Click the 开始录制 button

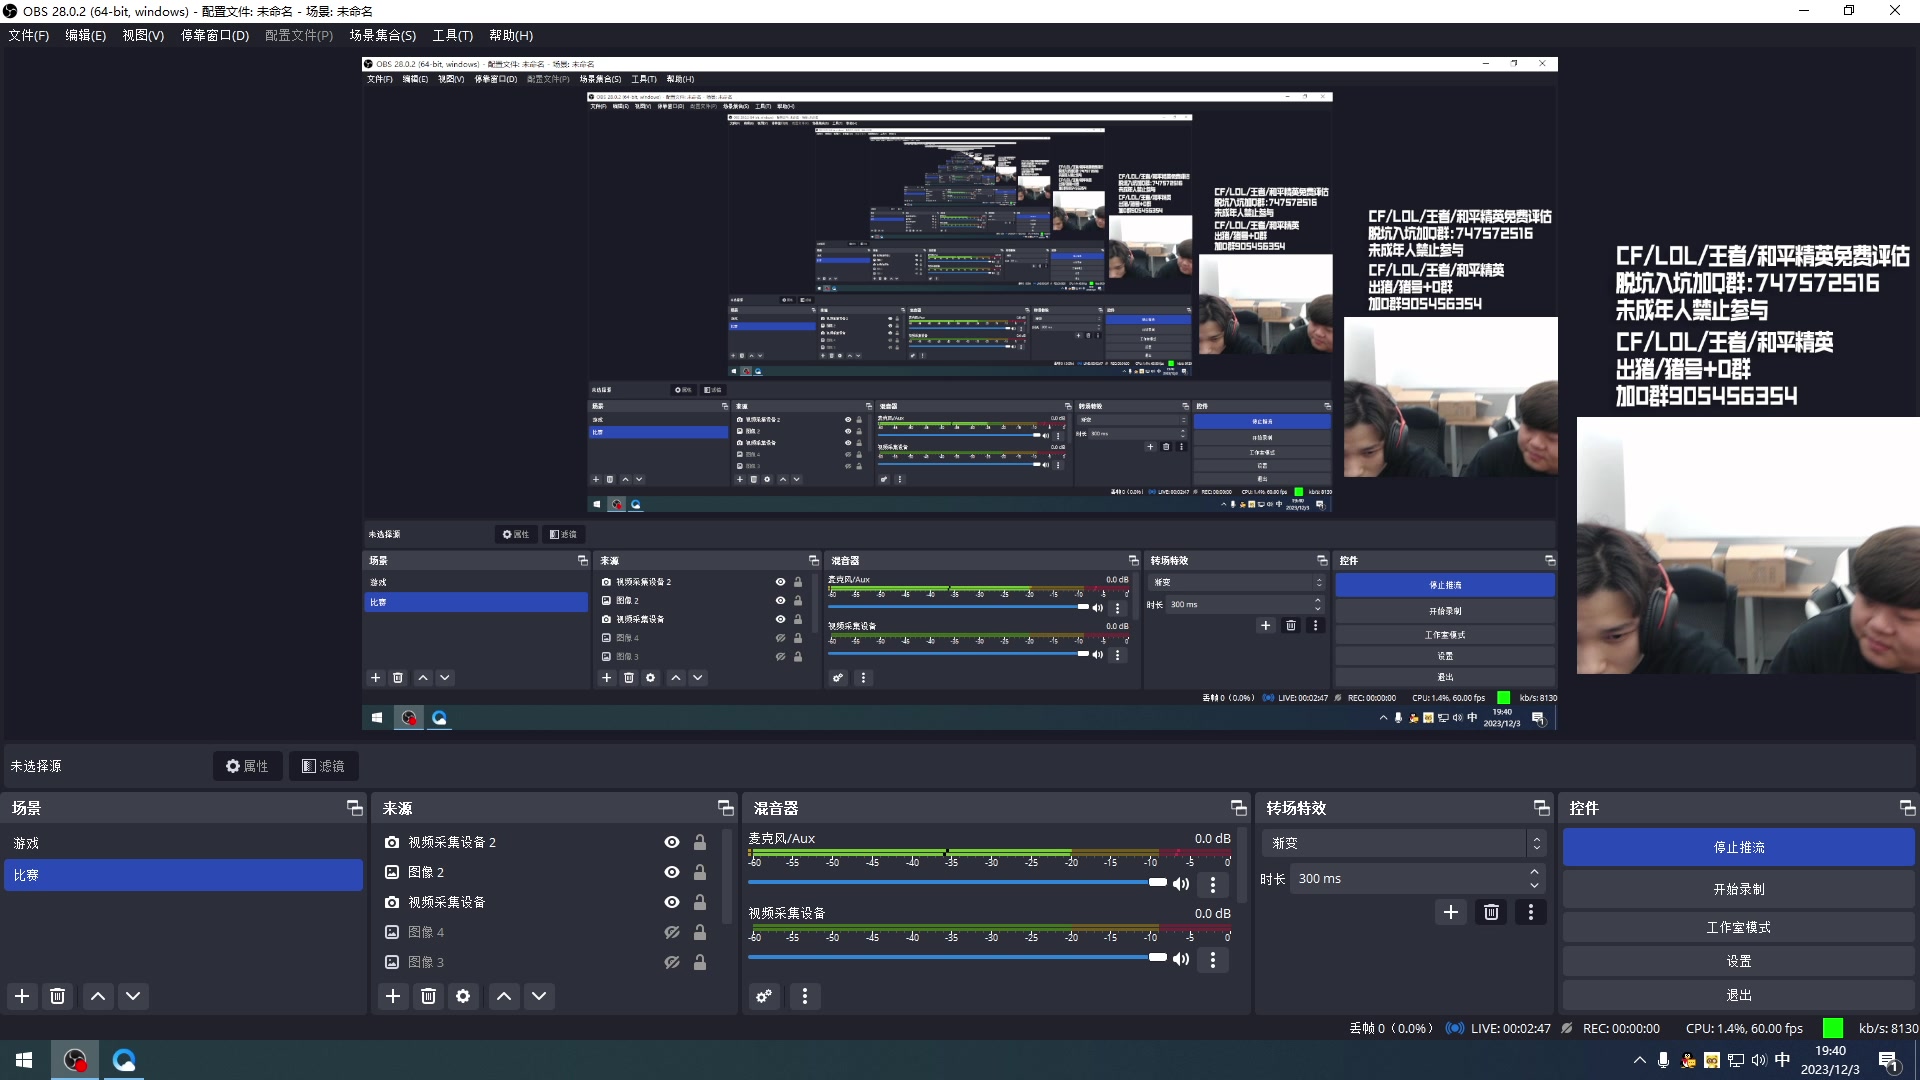[1738, 889]
